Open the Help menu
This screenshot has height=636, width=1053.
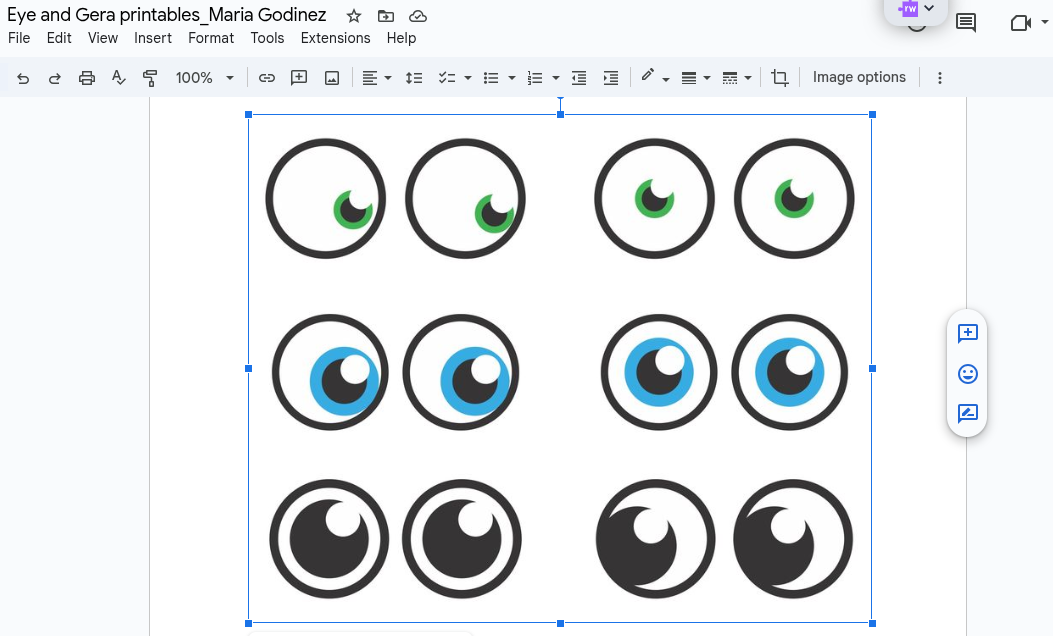(401, 38)
